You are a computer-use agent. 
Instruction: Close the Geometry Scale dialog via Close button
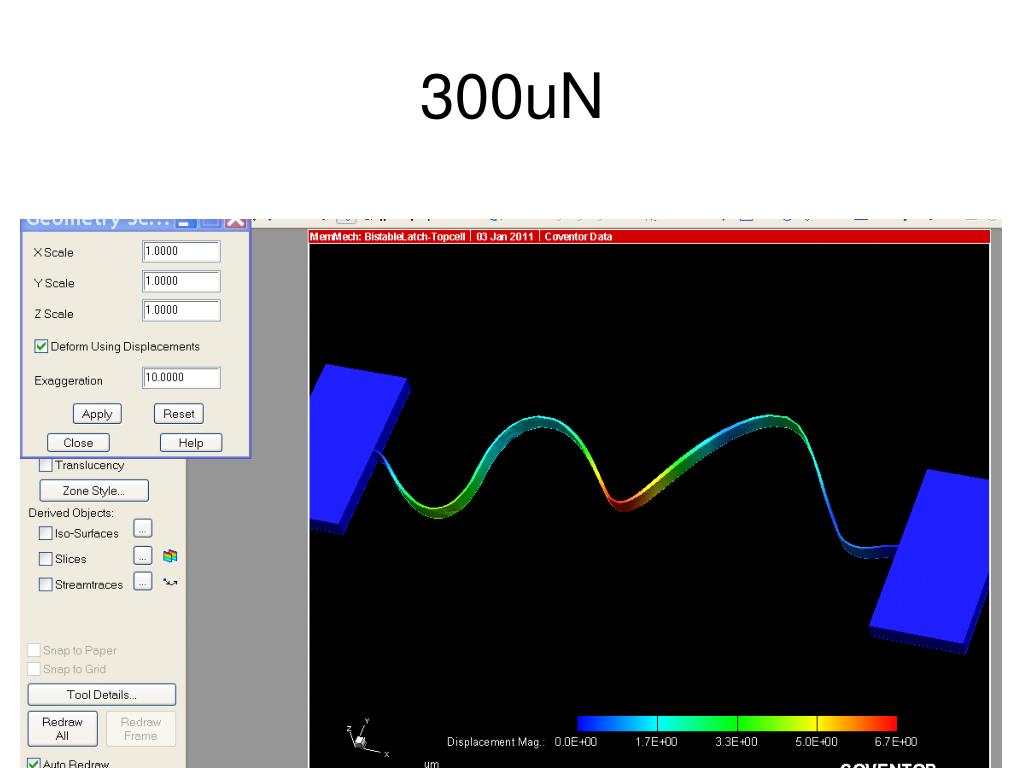point(78,443)
